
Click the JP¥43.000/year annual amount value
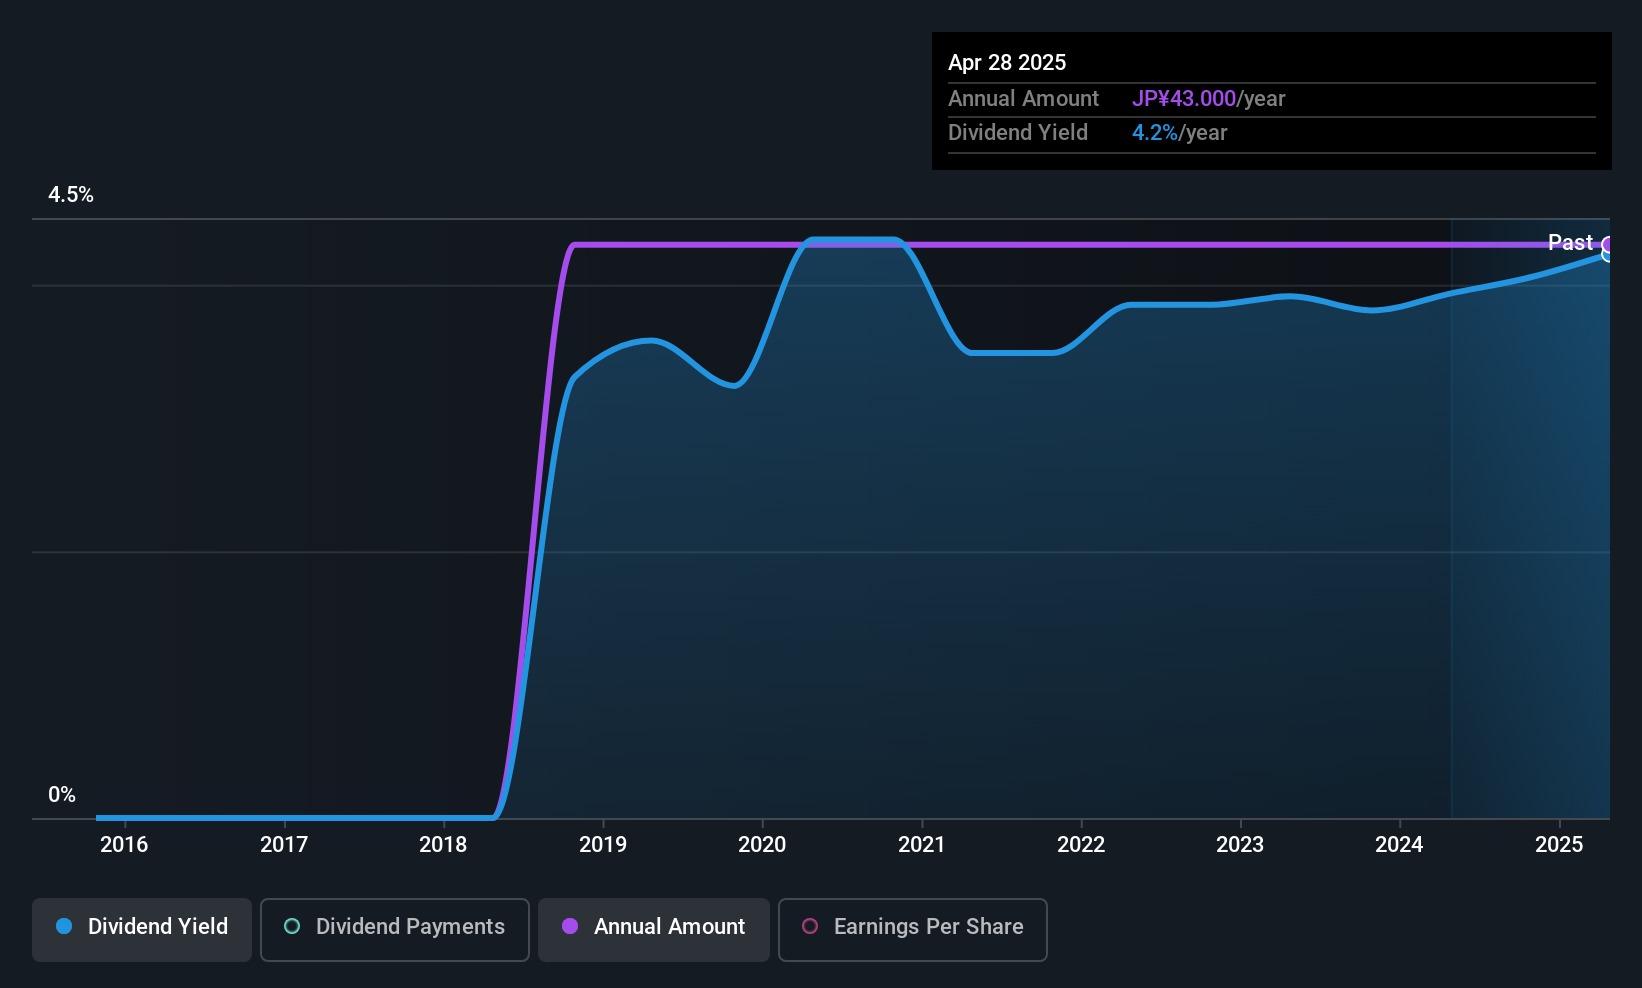click(1208, 99)
